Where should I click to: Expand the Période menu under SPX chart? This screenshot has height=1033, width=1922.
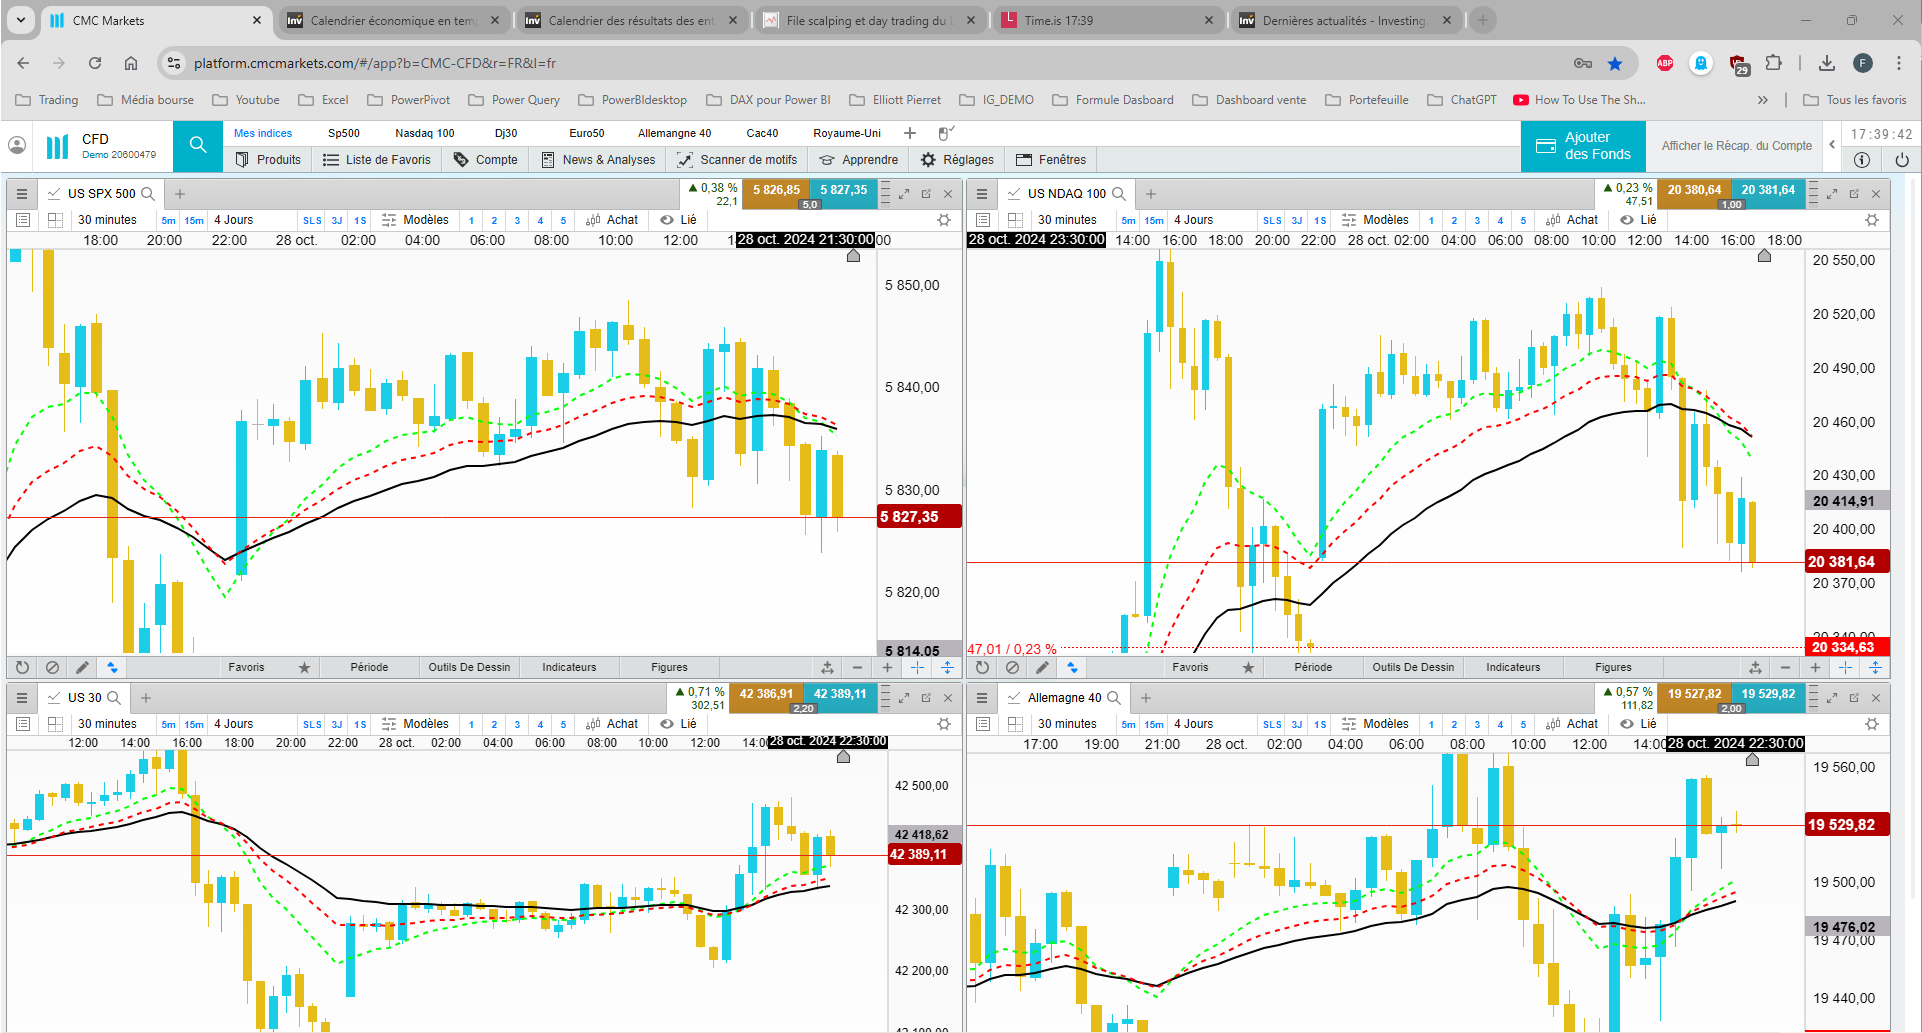tap(369, 667)
